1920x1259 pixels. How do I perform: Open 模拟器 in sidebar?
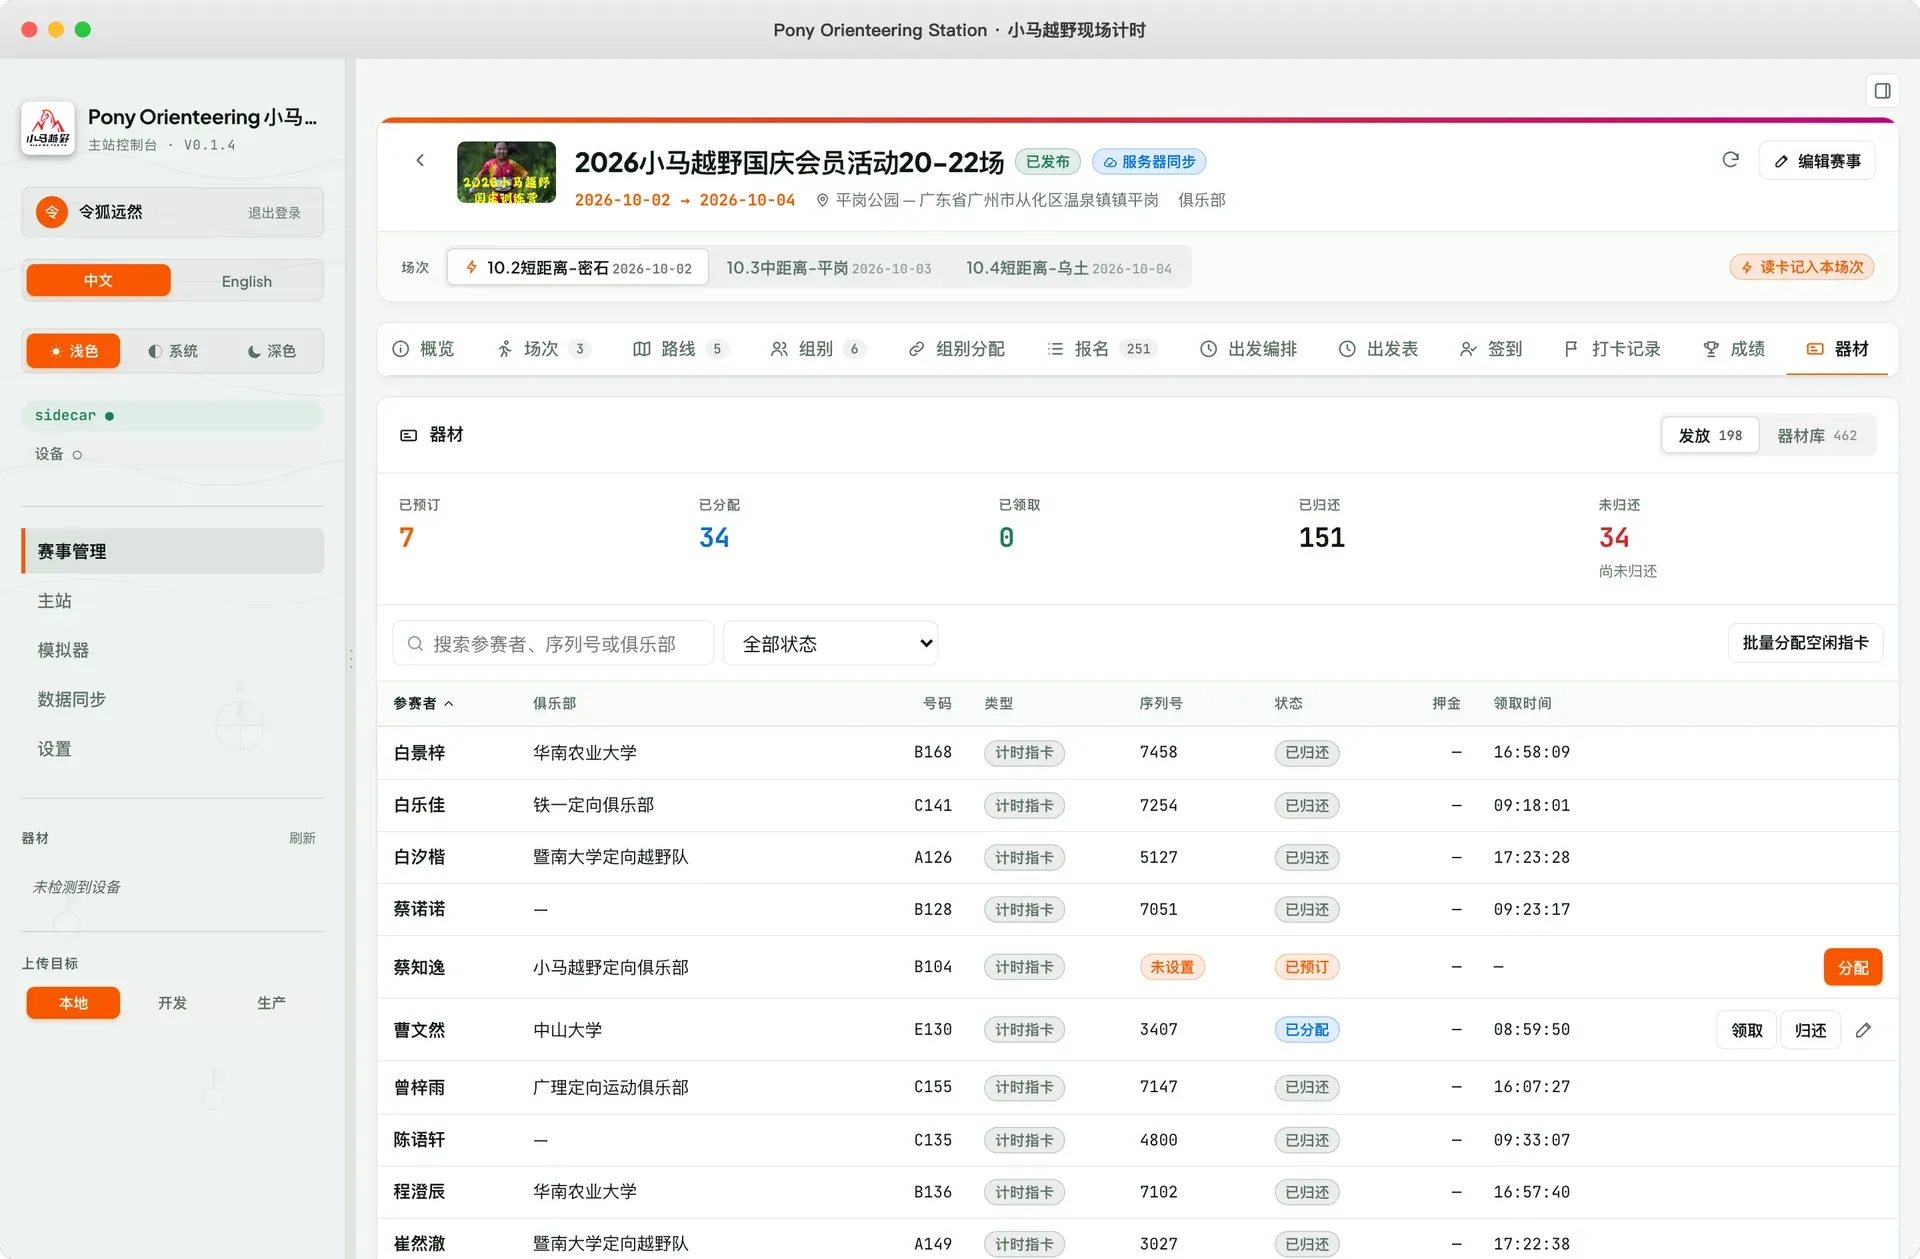click(x=172, y=650)
